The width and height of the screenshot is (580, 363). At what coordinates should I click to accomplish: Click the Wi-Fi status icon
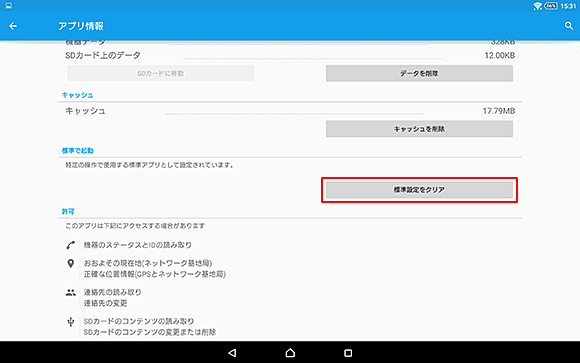pos(537,6)
